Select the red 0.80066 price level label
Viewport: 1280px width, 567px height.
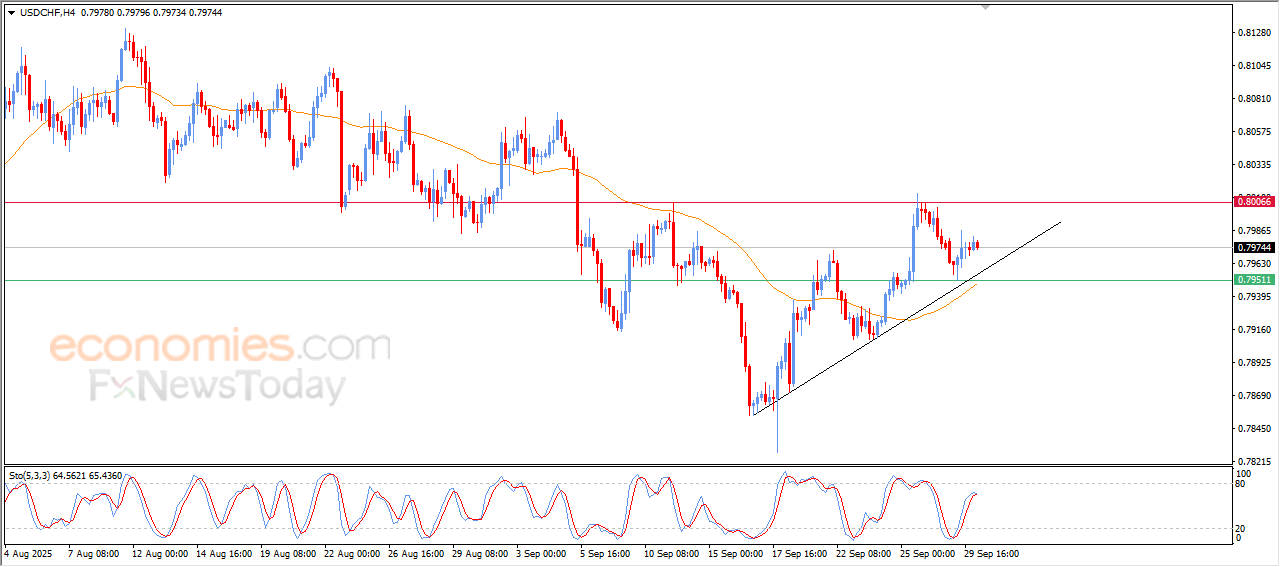[1254, 202]
